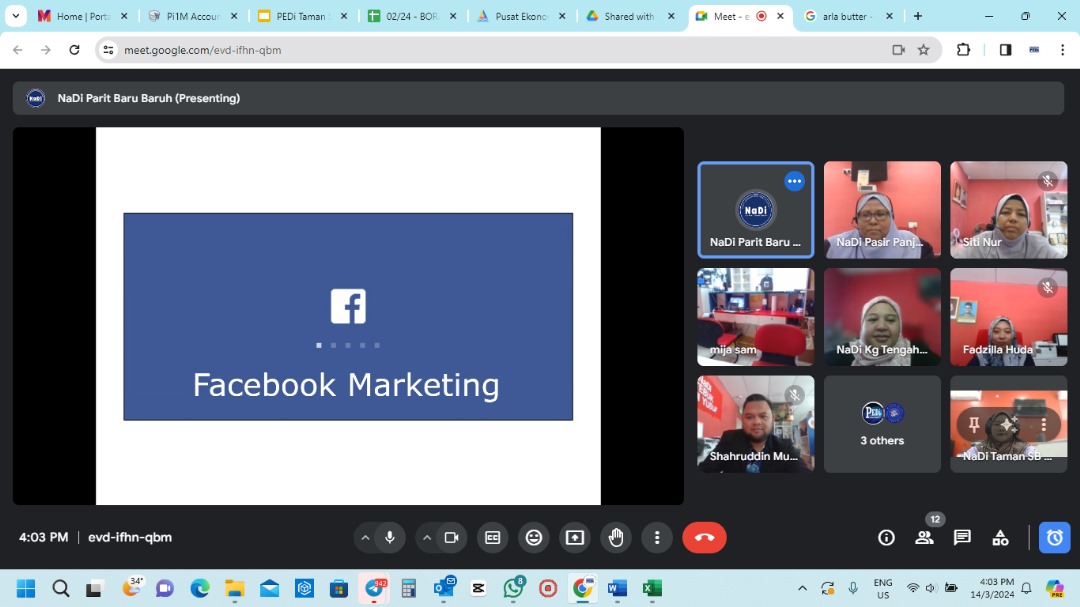
Task: Toggle the microphone on or off
Action: click(x=390, y=537)
